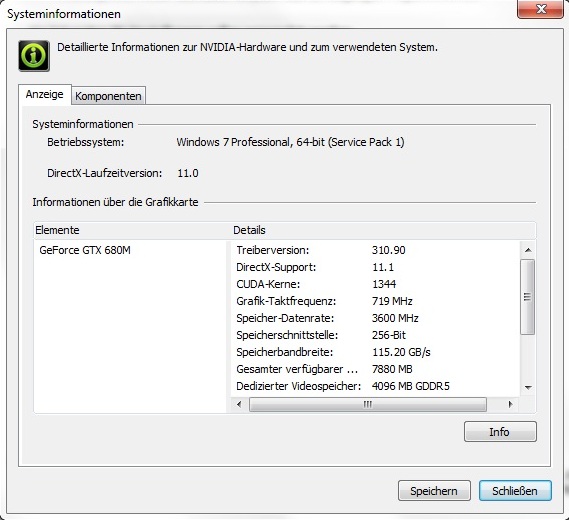Click the details list scroll down arrow
Viewport: 569px width, 520px height.
(528, 388)
